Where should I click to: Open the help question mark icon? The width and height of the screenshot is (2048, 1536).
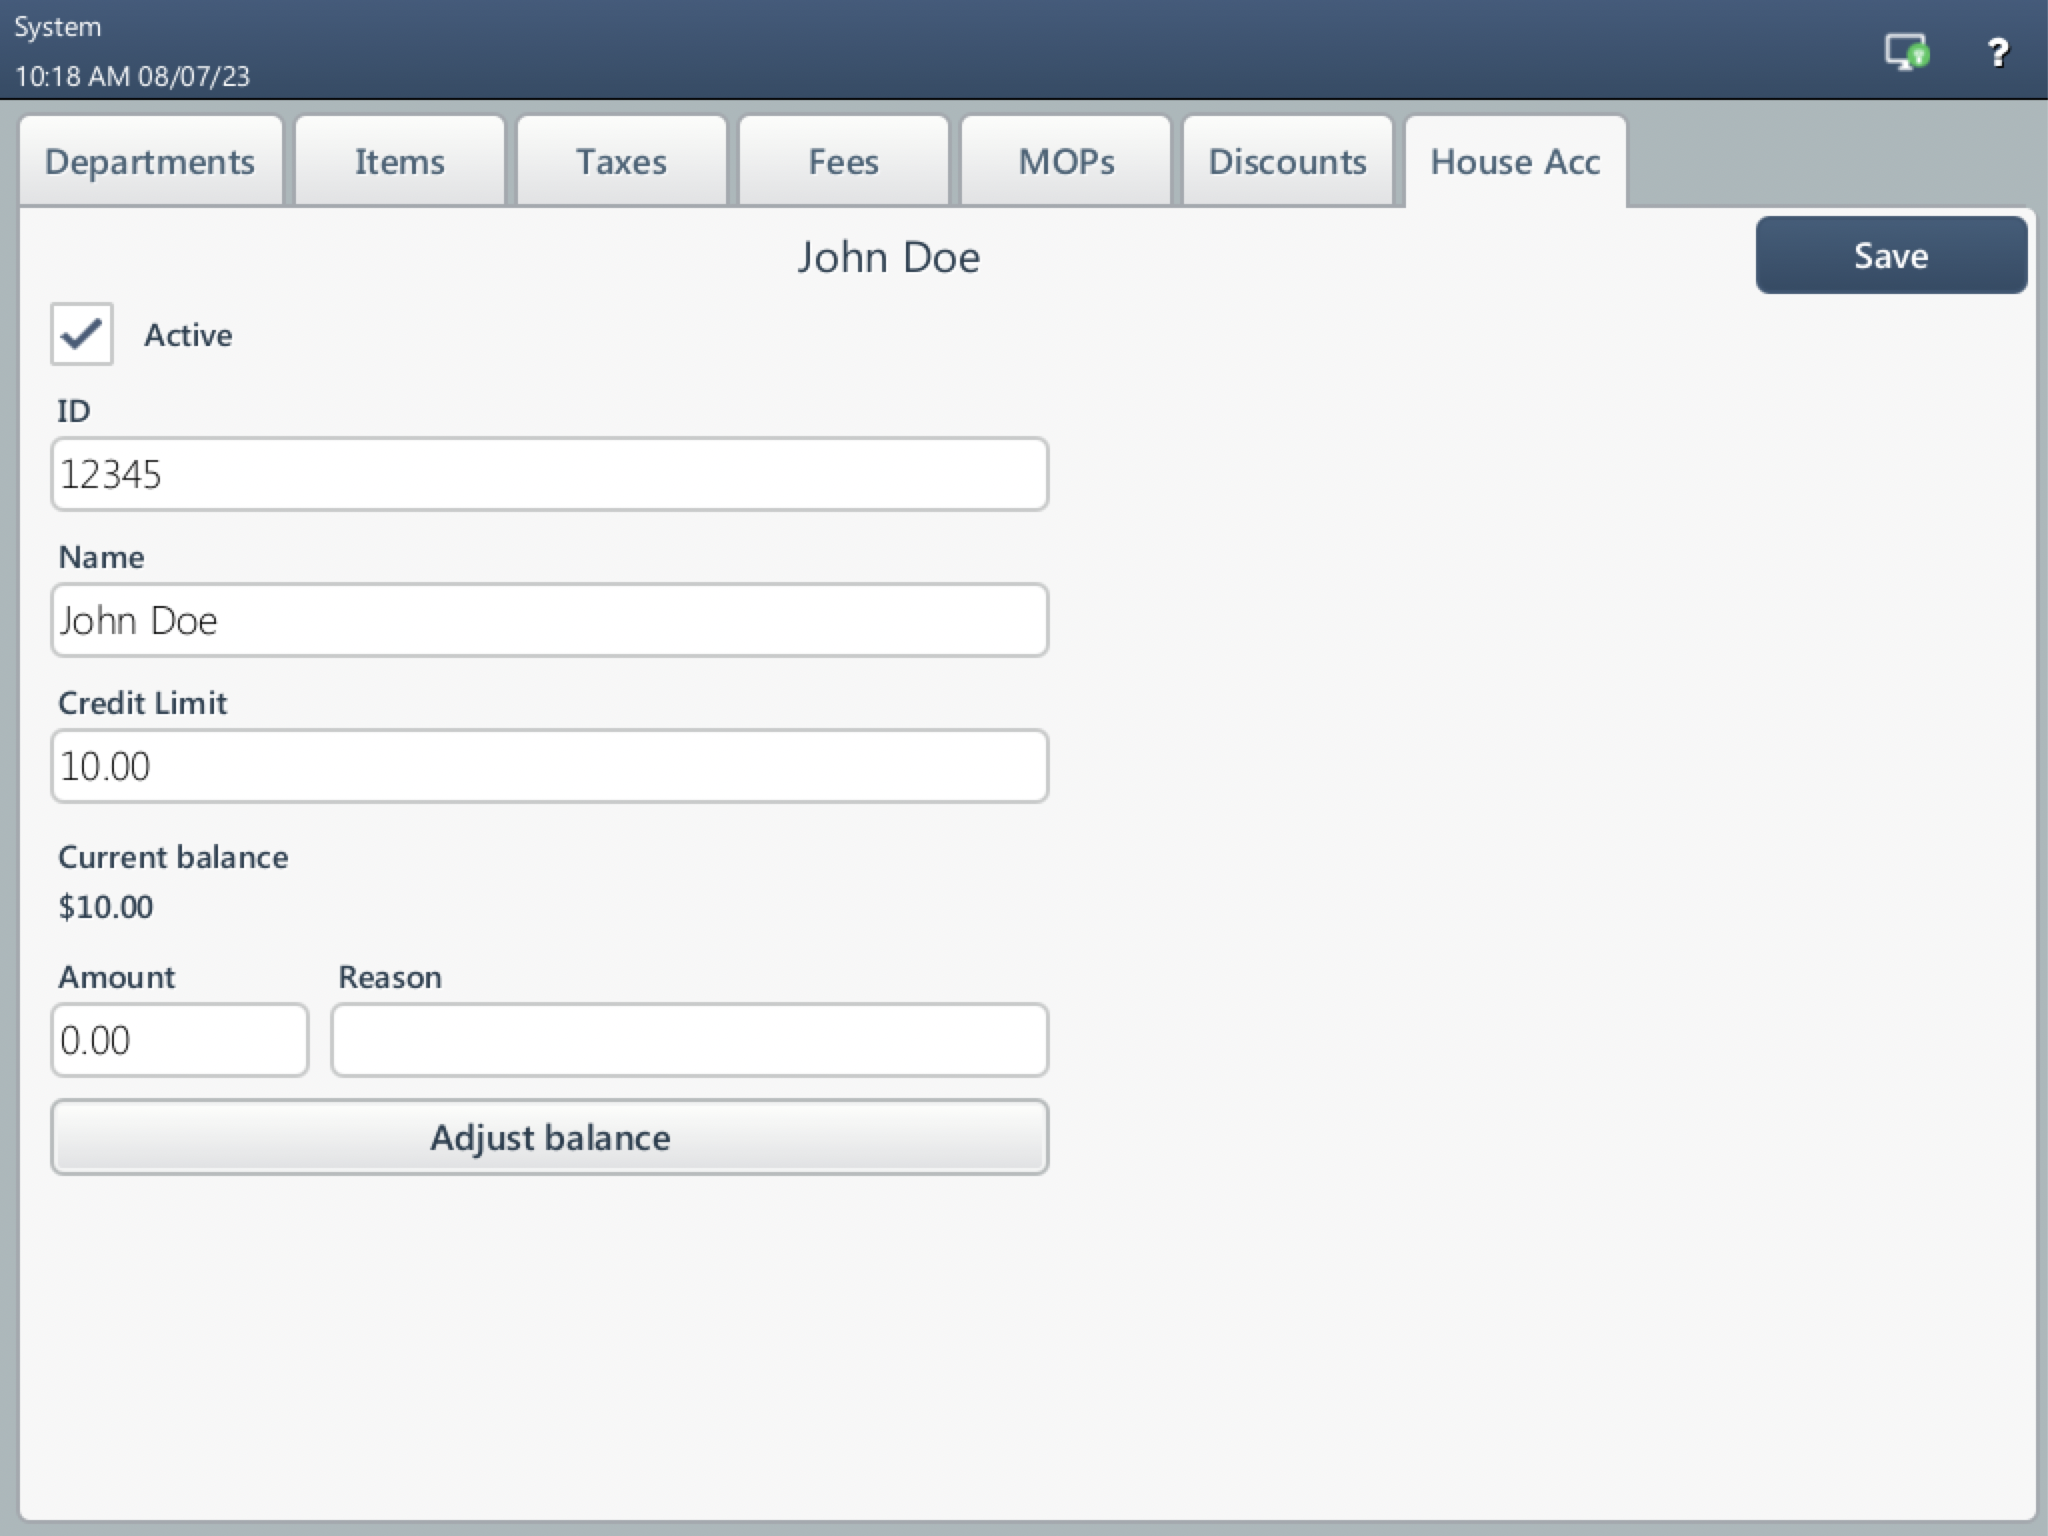coord(1999,52)
